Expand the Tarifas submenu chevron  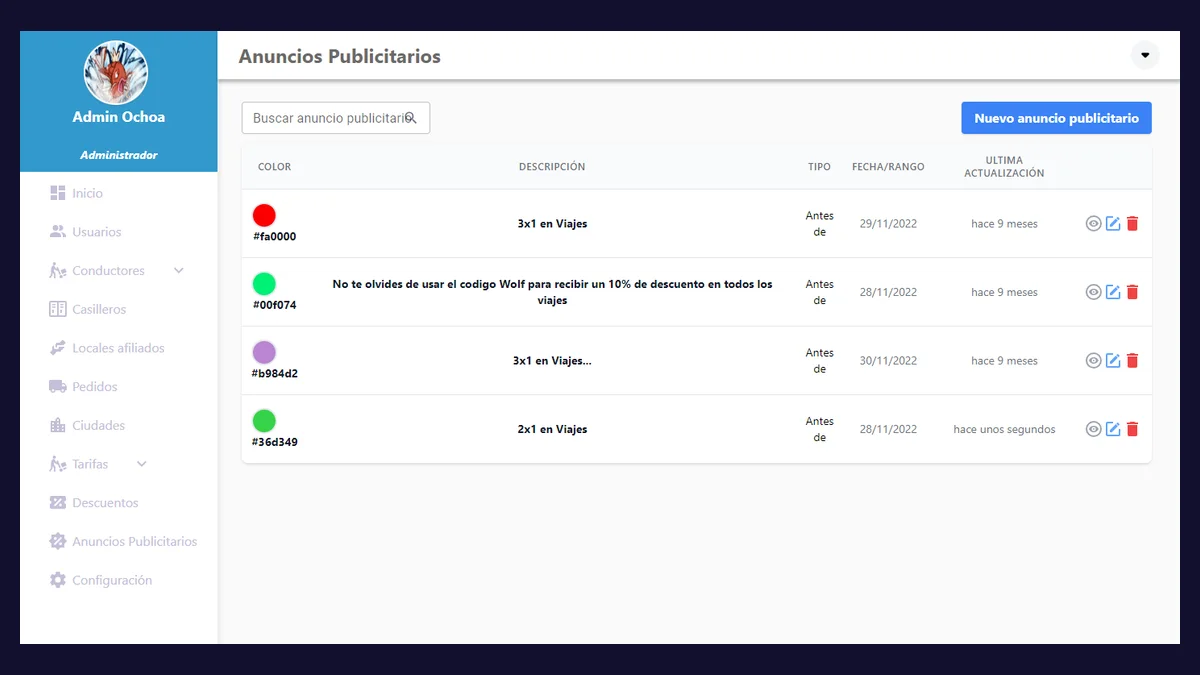pyautogui.click(x=142, y=464)
